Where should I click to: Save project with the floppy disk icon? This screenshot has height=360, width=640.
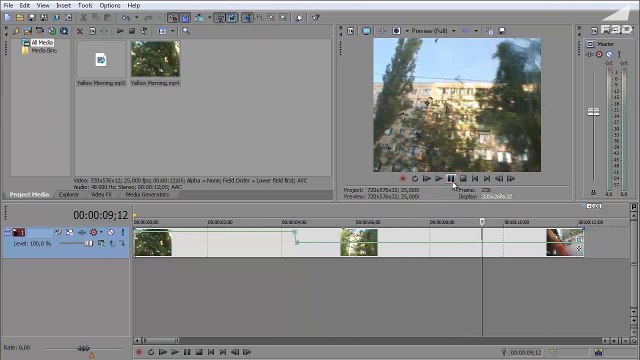click(x=32, y=18)
